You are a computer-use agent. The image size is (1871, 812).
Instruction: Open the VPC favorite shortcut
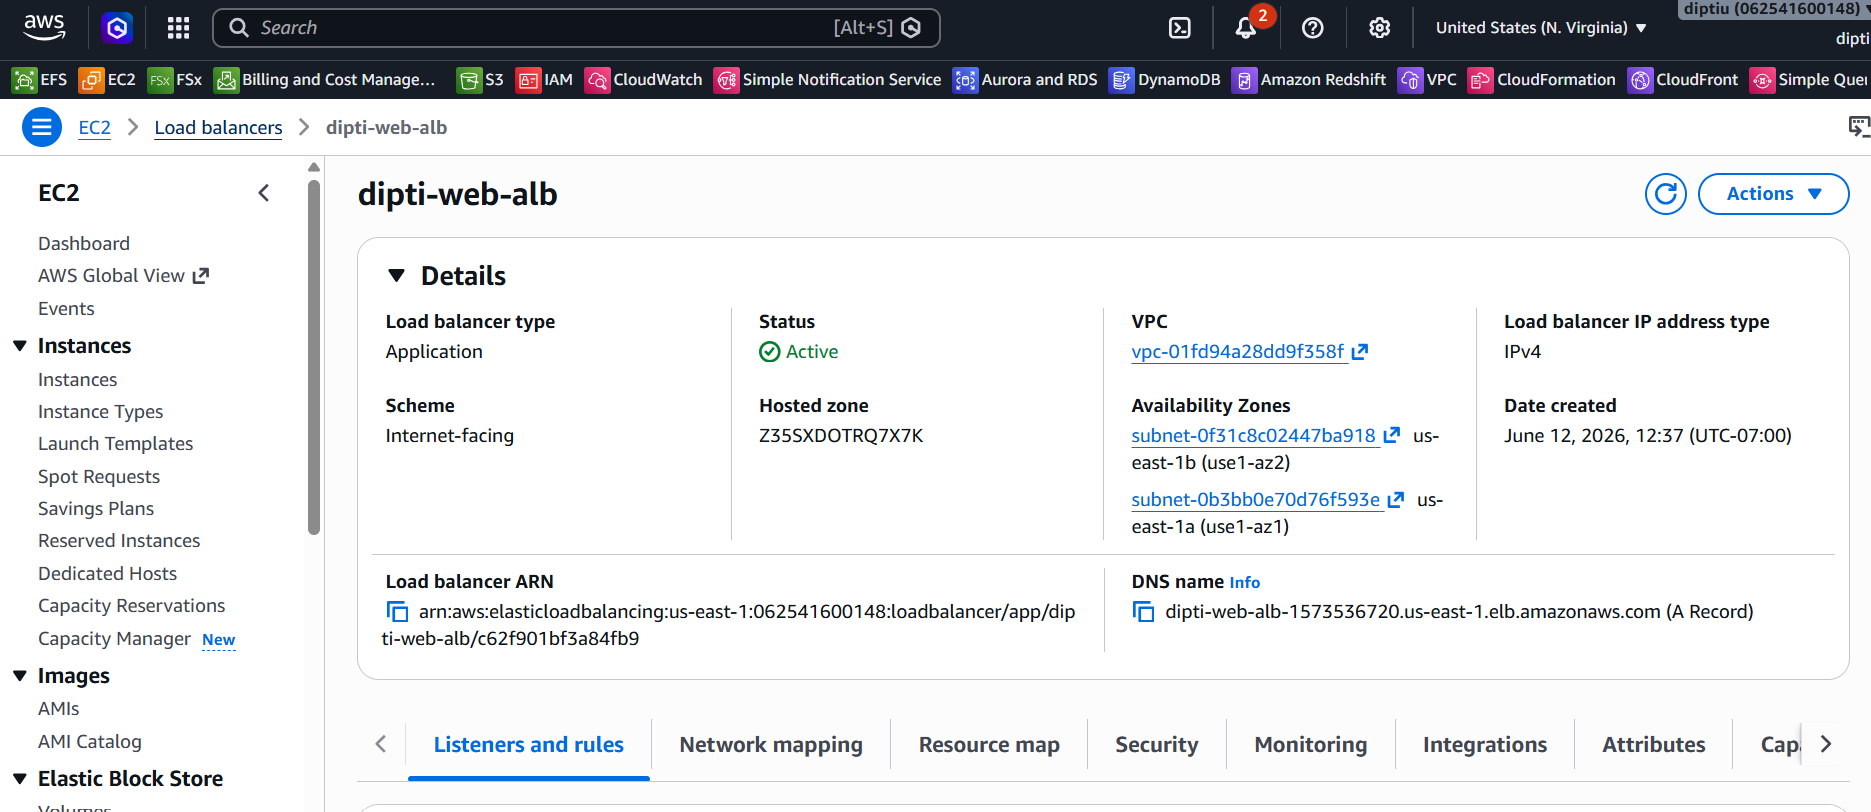[x=1428, y=80]
